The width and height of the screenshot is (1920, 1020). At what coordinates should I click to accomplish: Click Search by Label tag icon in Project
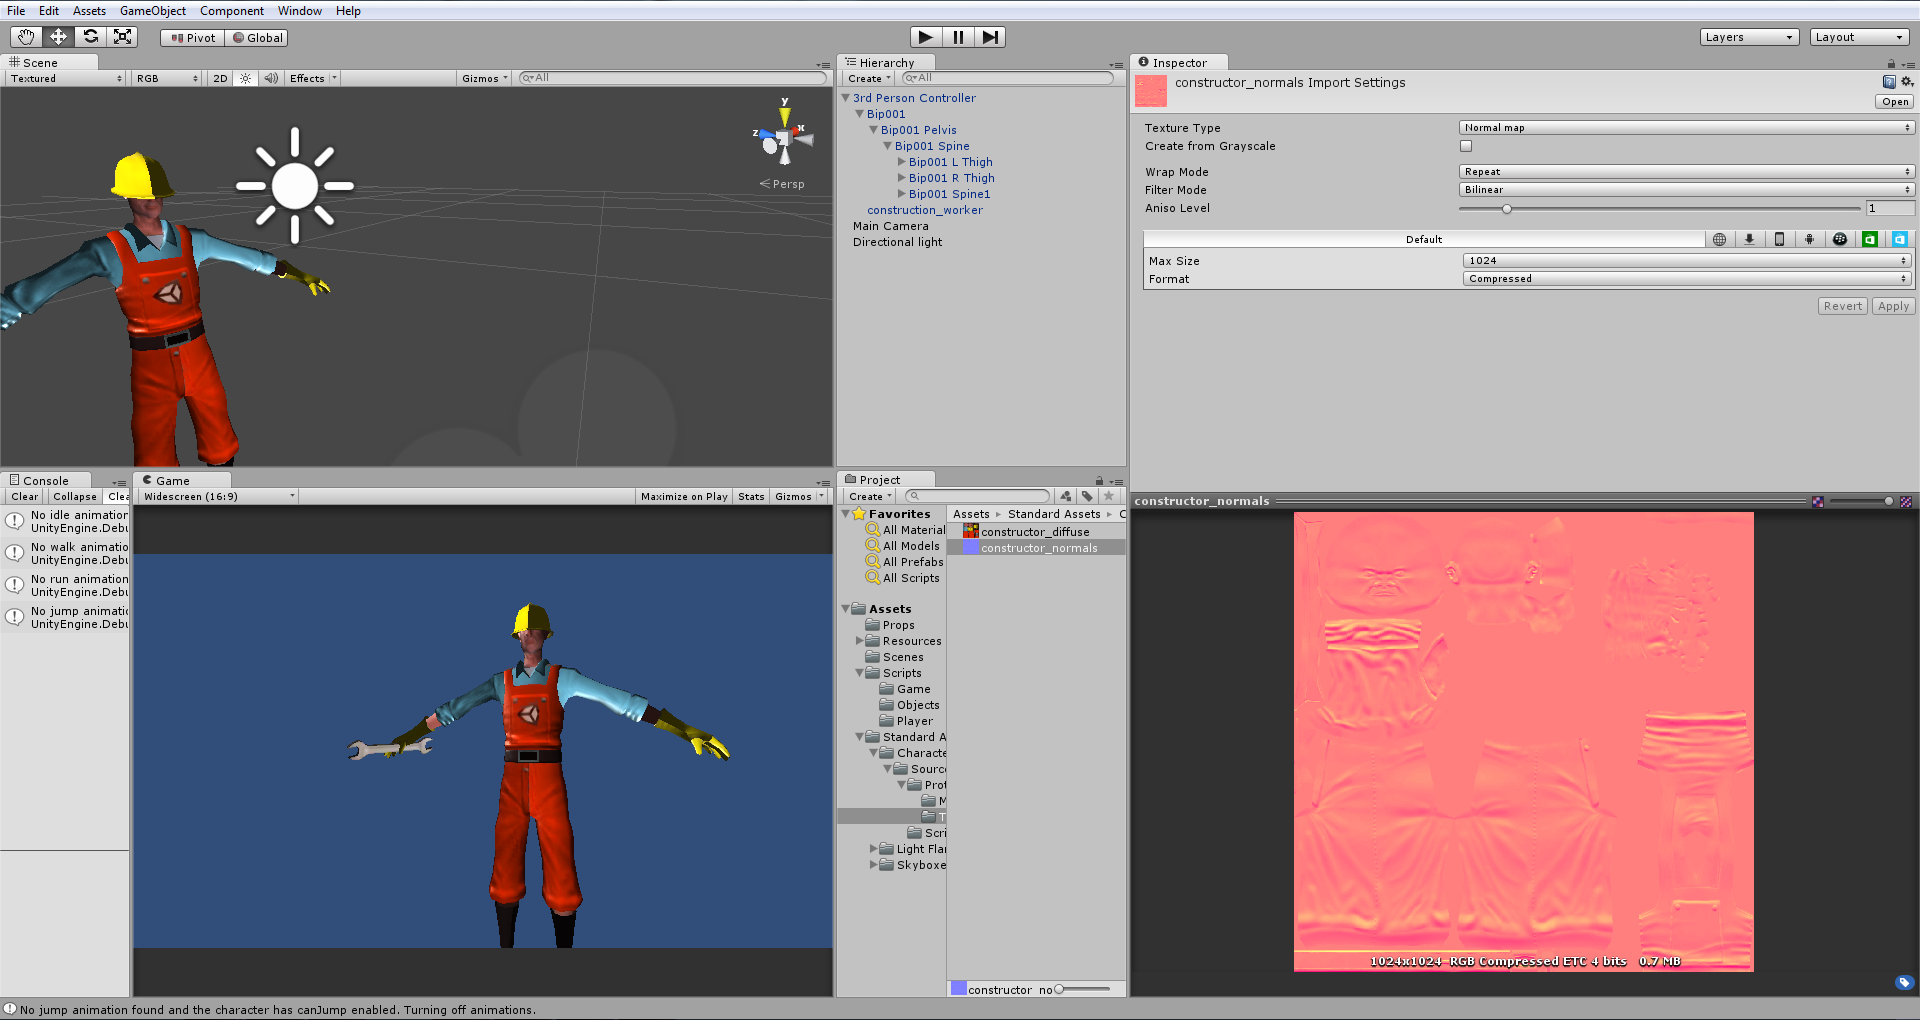(1087, 496)
